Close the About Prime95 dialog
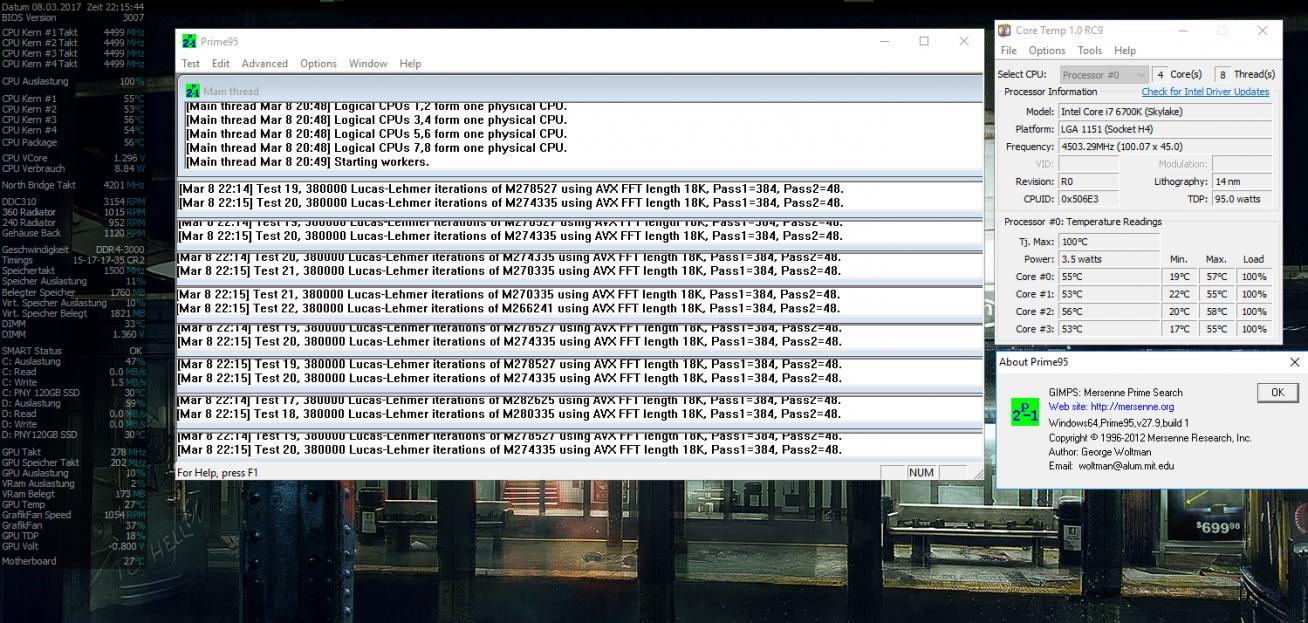Screen dimensions: 1308x623 click(1295, 362)
